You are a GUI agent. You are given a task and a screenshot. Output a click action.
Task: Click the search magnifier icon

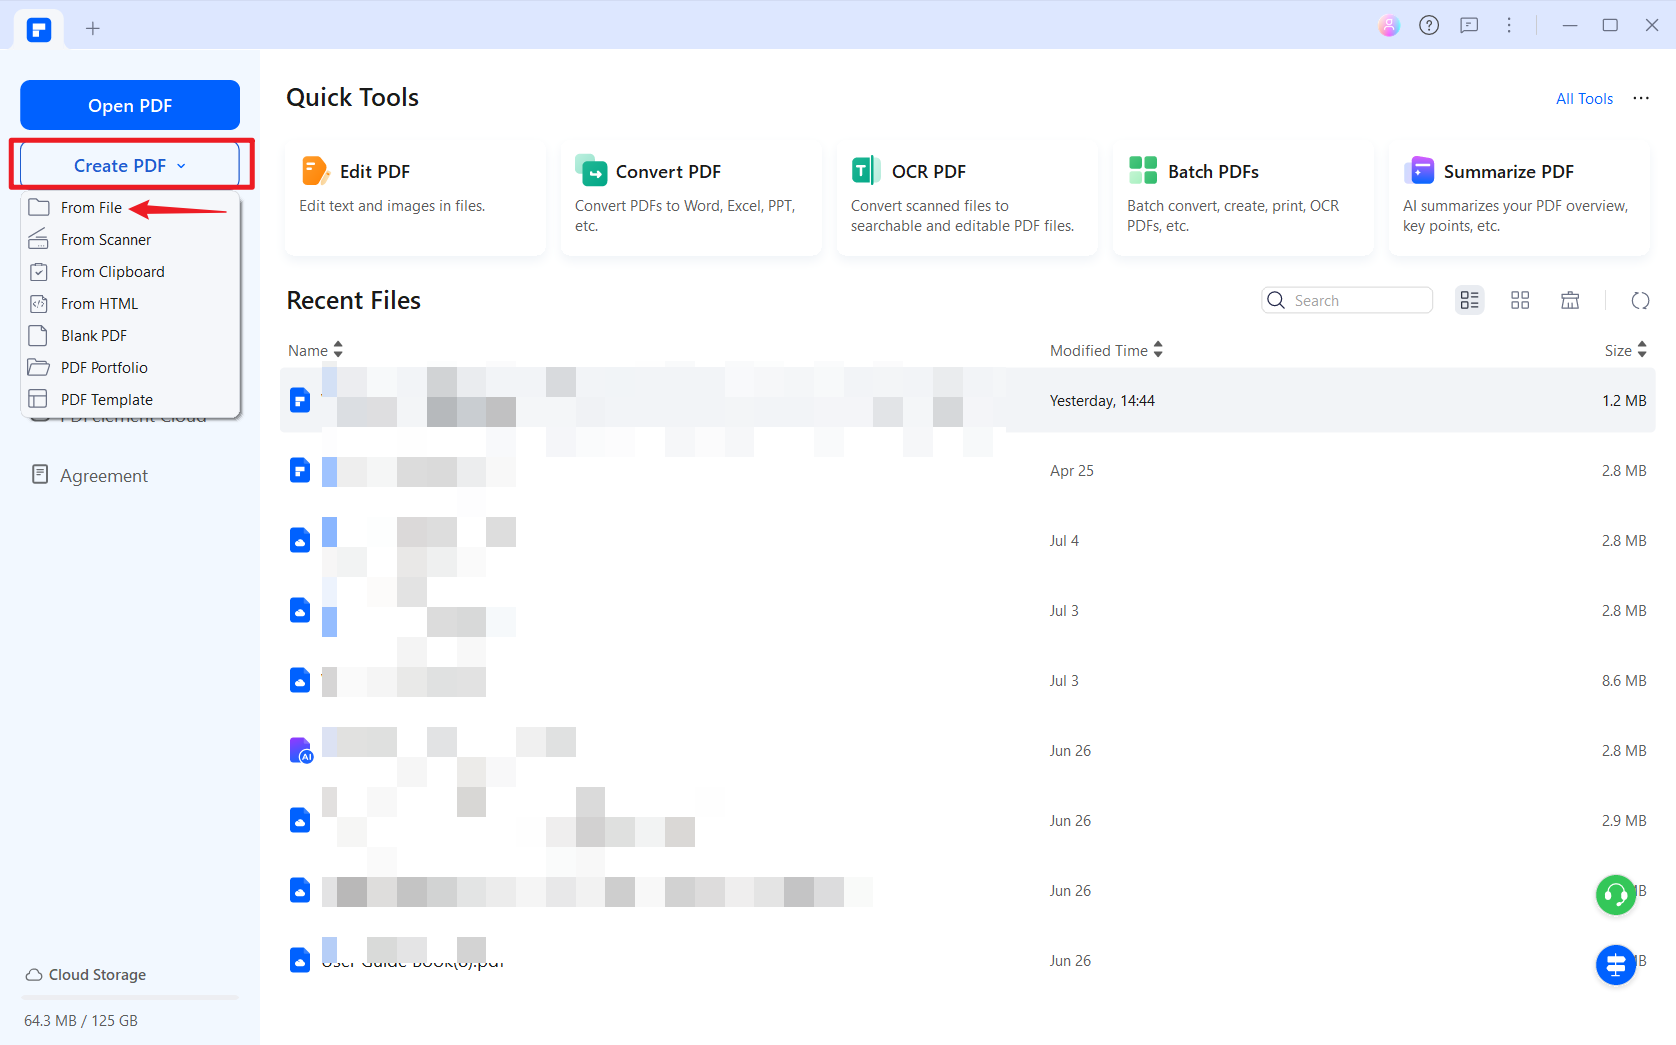[x=1276, y=300]
